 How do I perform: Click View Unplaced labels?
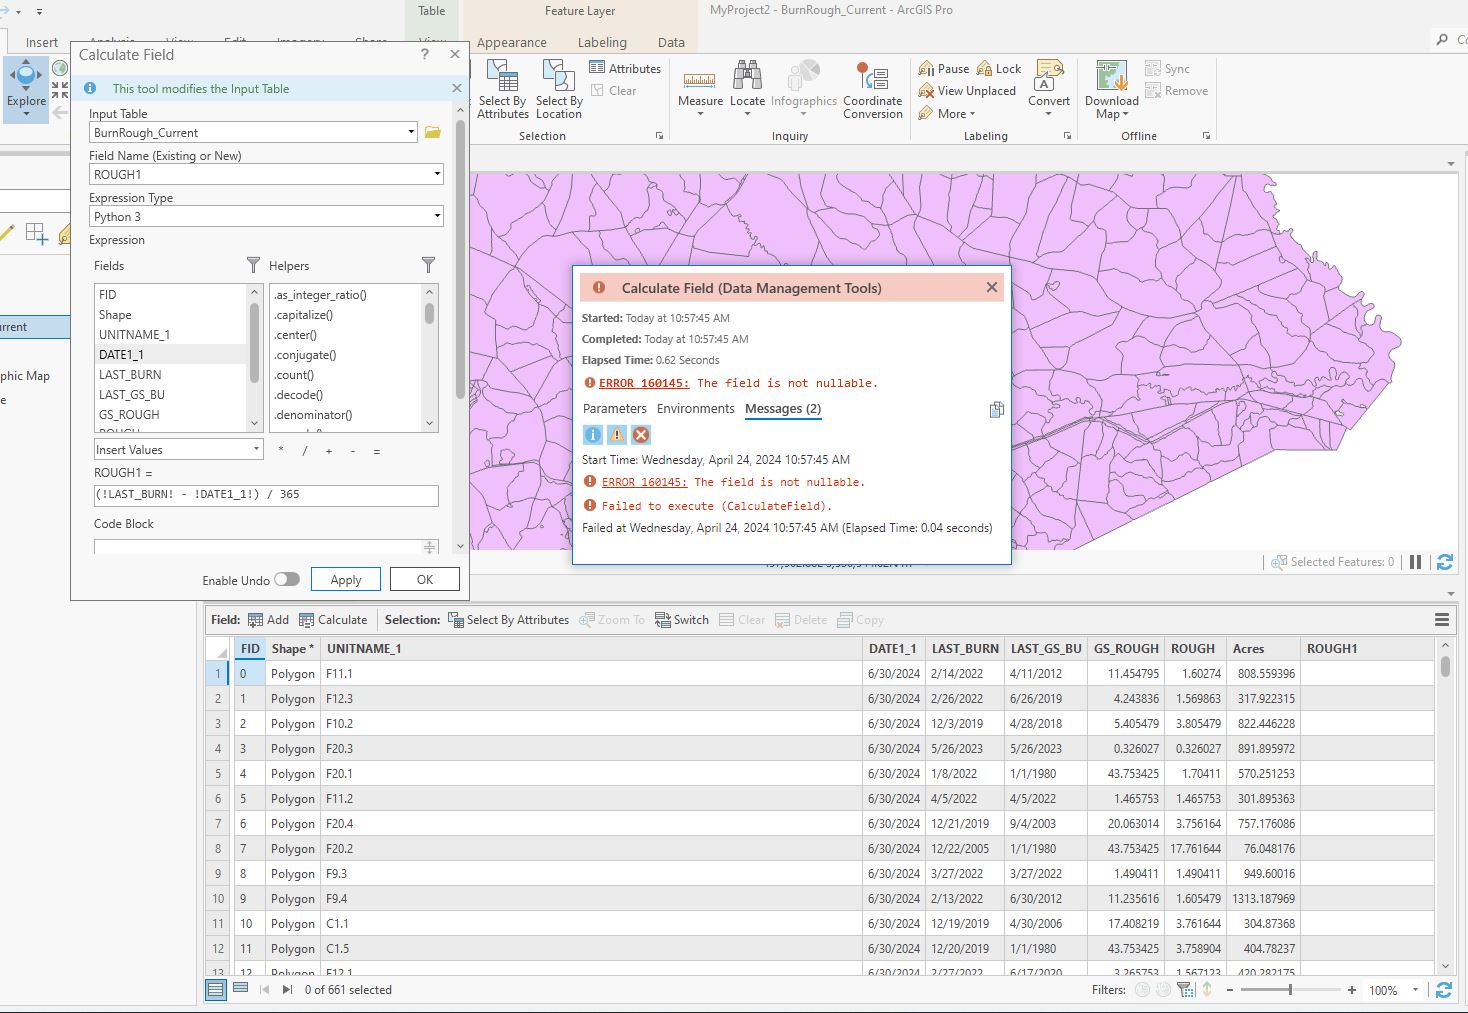(x=967, y=91)
